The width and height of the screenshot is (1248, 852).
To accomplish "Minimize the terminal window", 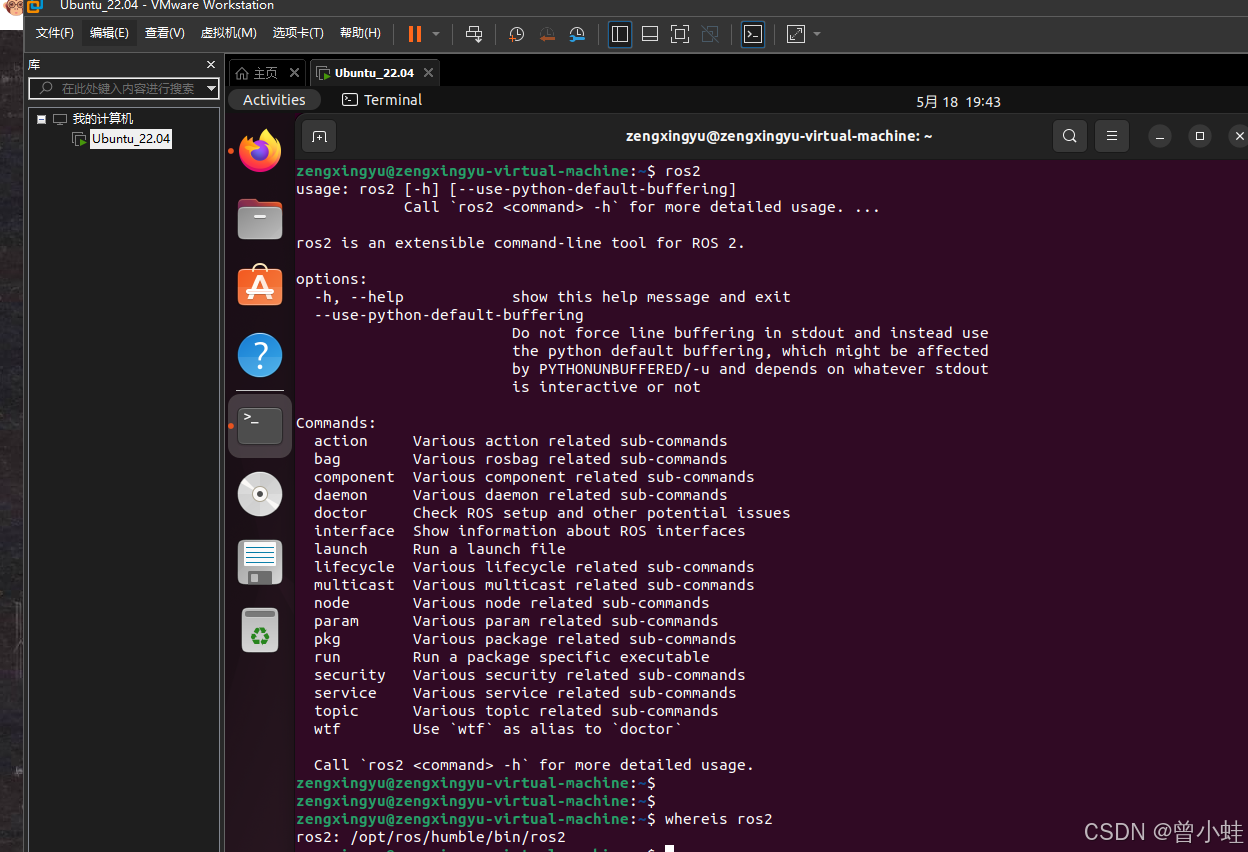I will (x=1160, y=136).
